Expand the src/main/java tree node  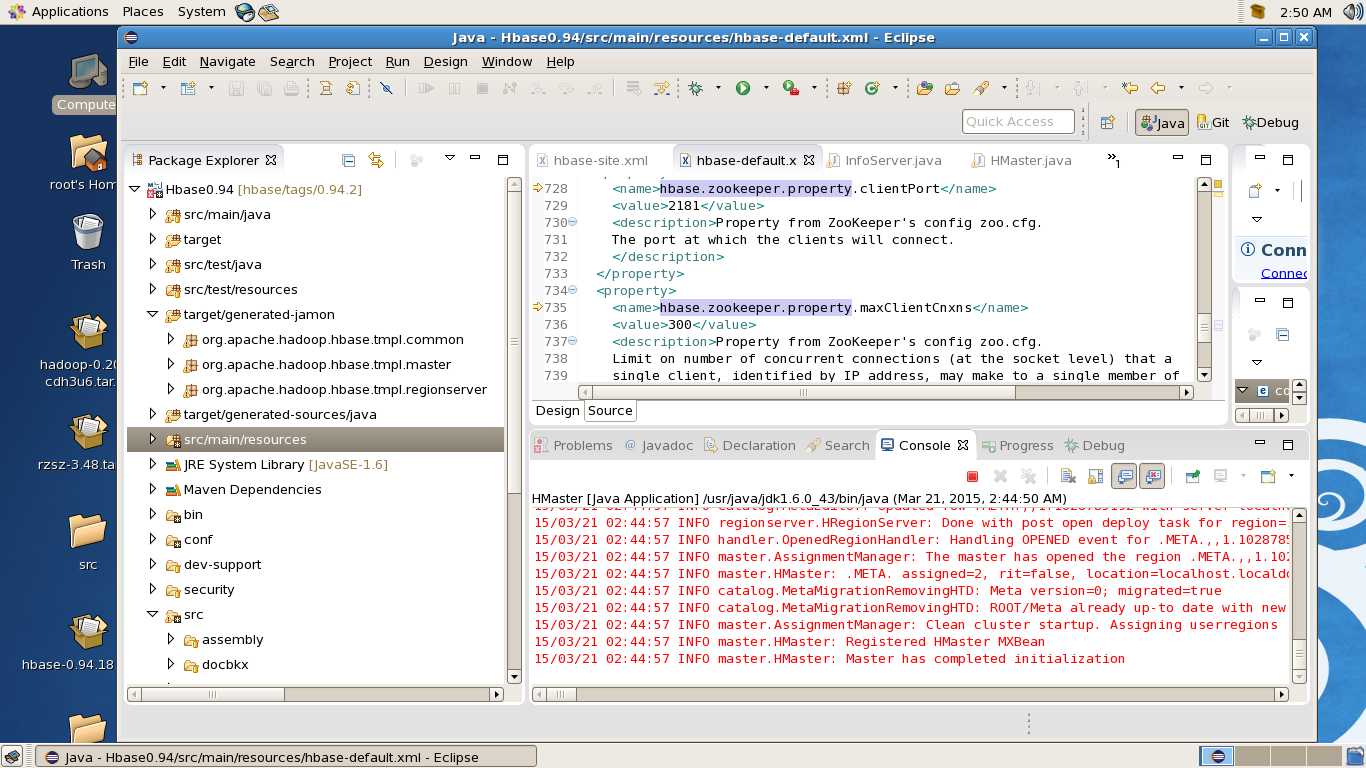pos(152,214)
